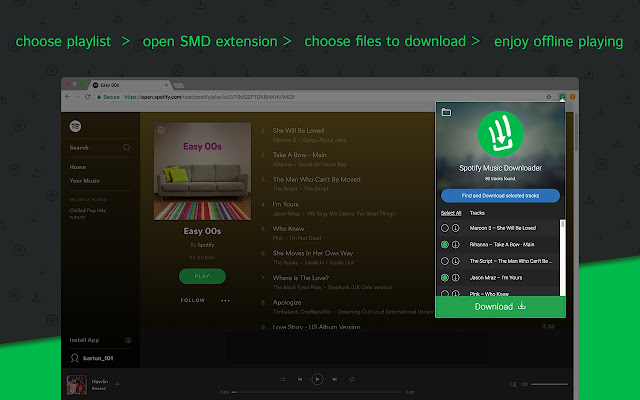
Task: Deselect the Jason Mraz – I'm Yours track
Action: [x=444, y=278]
